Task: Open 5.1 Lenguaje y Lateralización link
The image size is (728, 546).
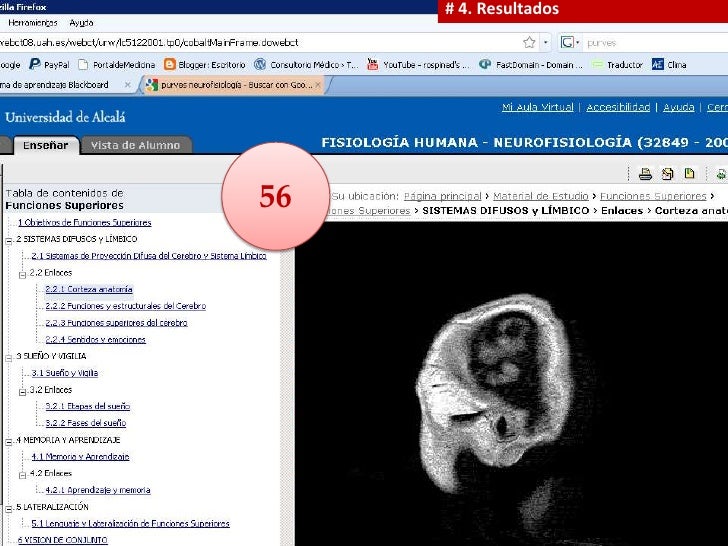Action: tap(130, 523)
